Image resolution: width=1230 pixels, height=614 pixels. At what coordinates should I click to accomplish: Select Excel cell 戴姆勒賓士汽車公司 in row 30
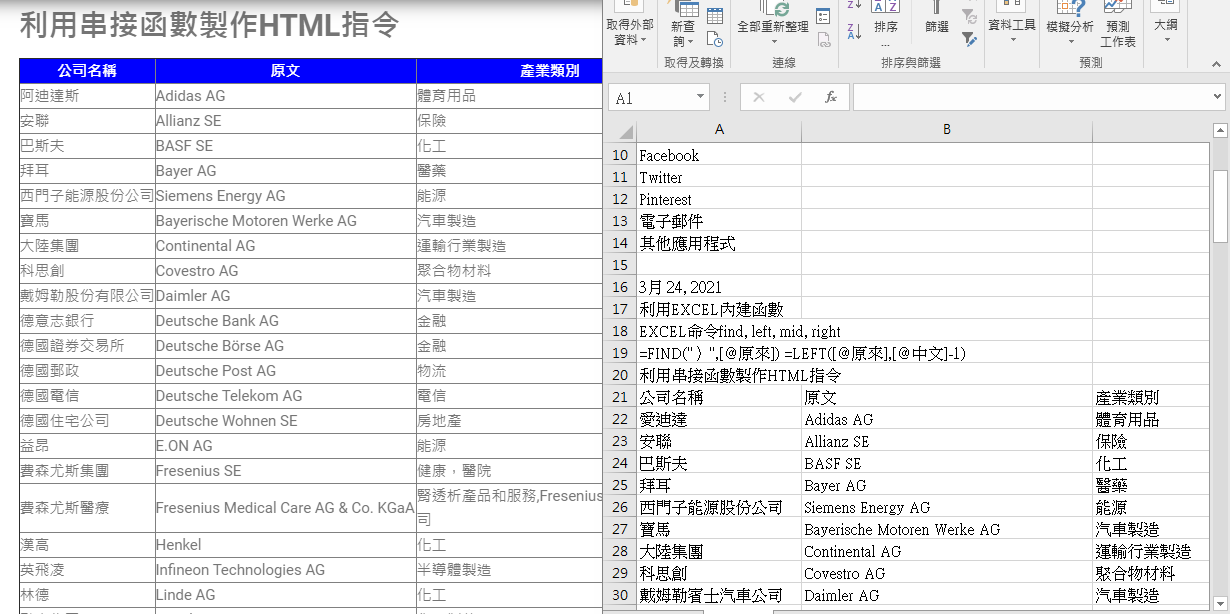[x=719, y=595]
